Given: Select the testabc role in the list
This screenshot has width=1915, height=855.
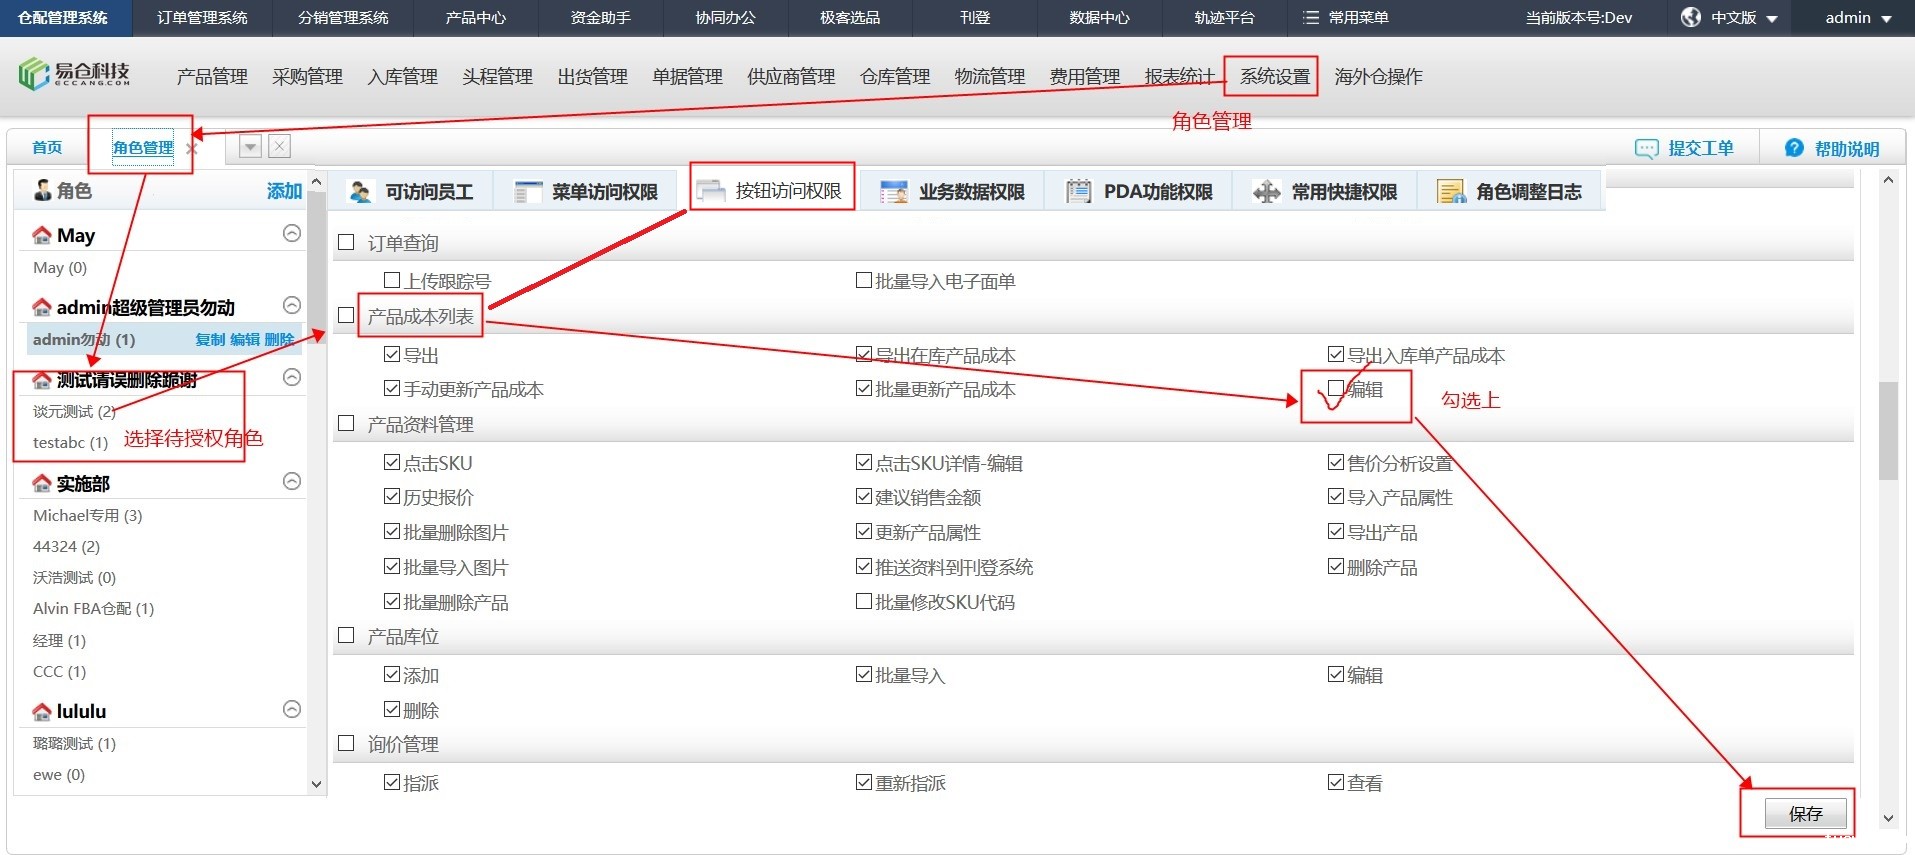Looking at the screenshot, I should (x=70, y=442).
